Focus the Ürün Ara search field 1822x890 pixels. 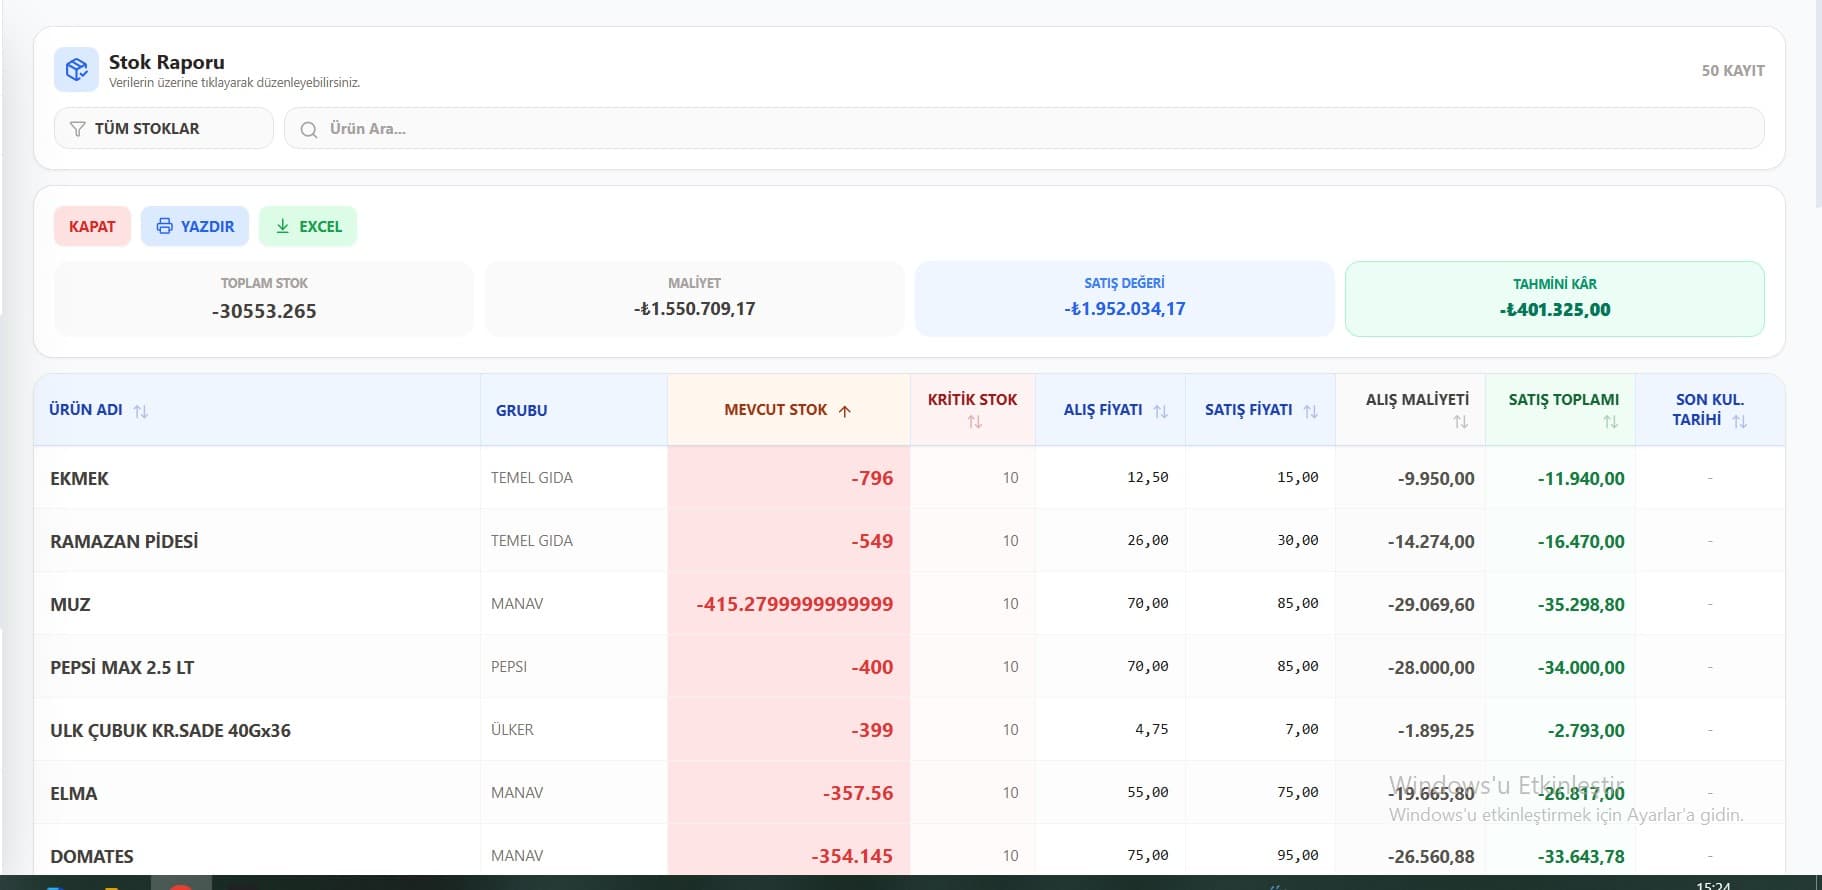click(x=1024, y=128)
